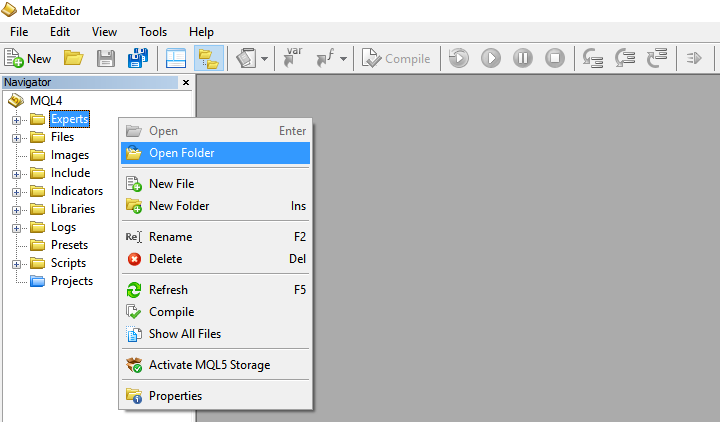The image size is (721, 422).
Task: Expand the Files folder
Action: coord(16,138)
